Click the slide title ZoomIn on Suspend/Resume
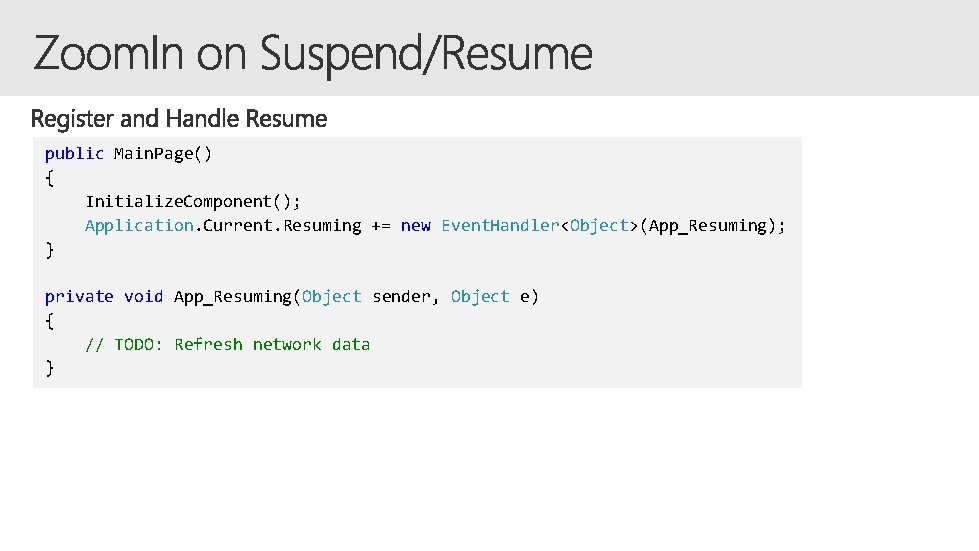979x551 pixels. click(313, 53)
